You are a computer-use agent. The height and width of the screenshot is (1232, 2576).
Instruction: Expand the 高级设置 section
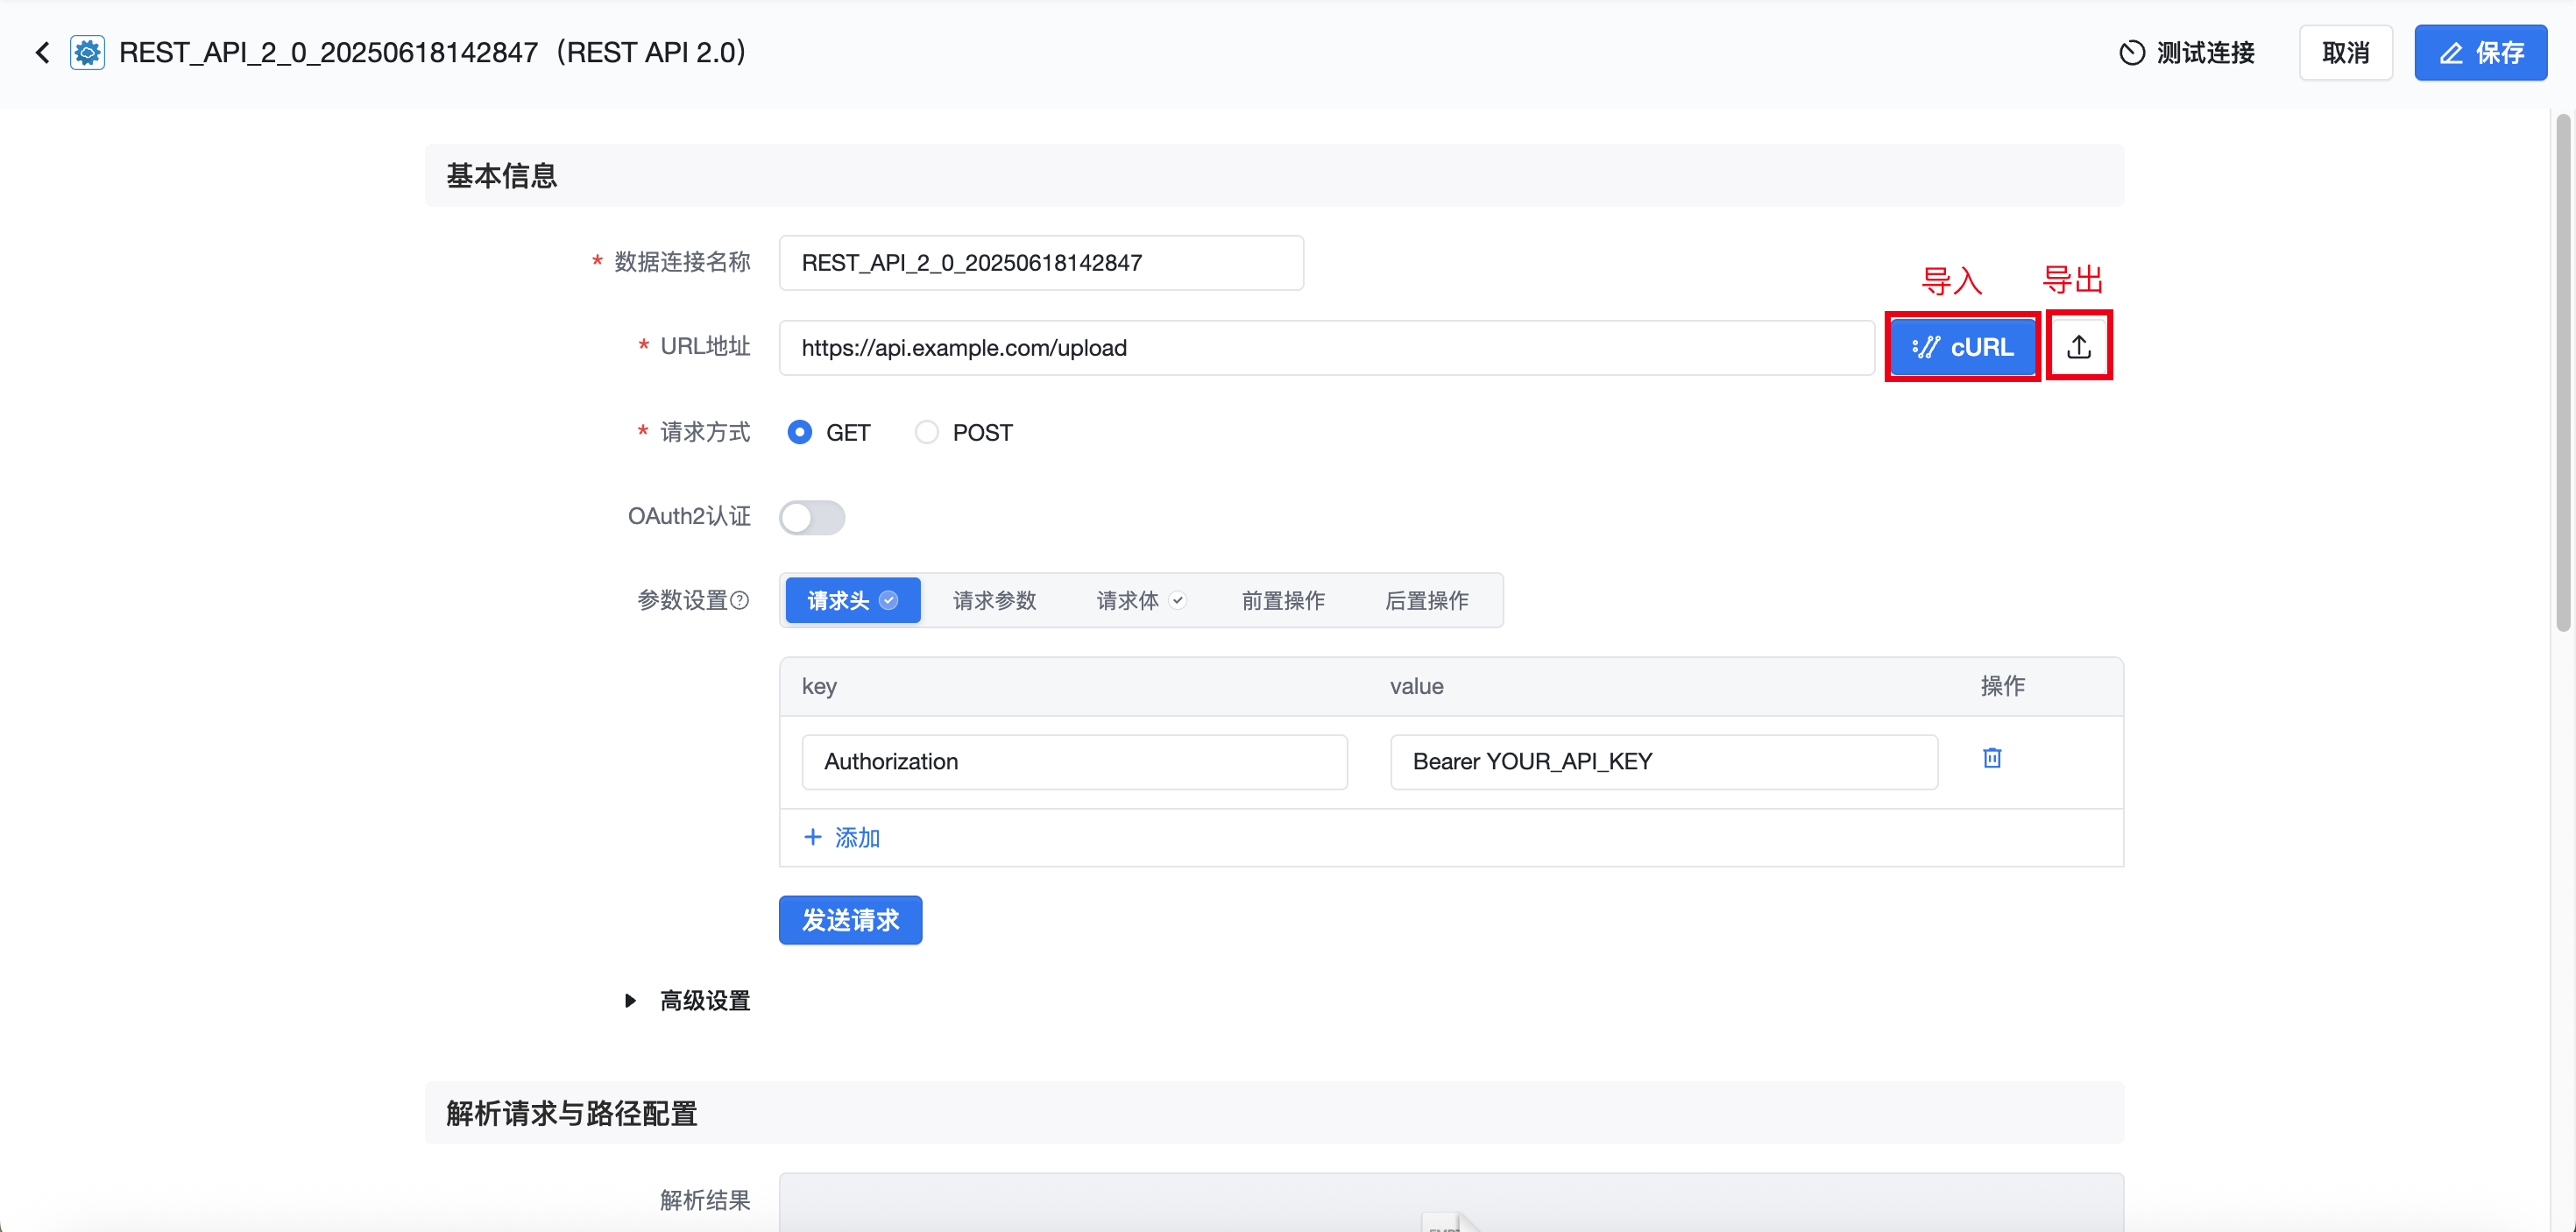point(687,1001)
